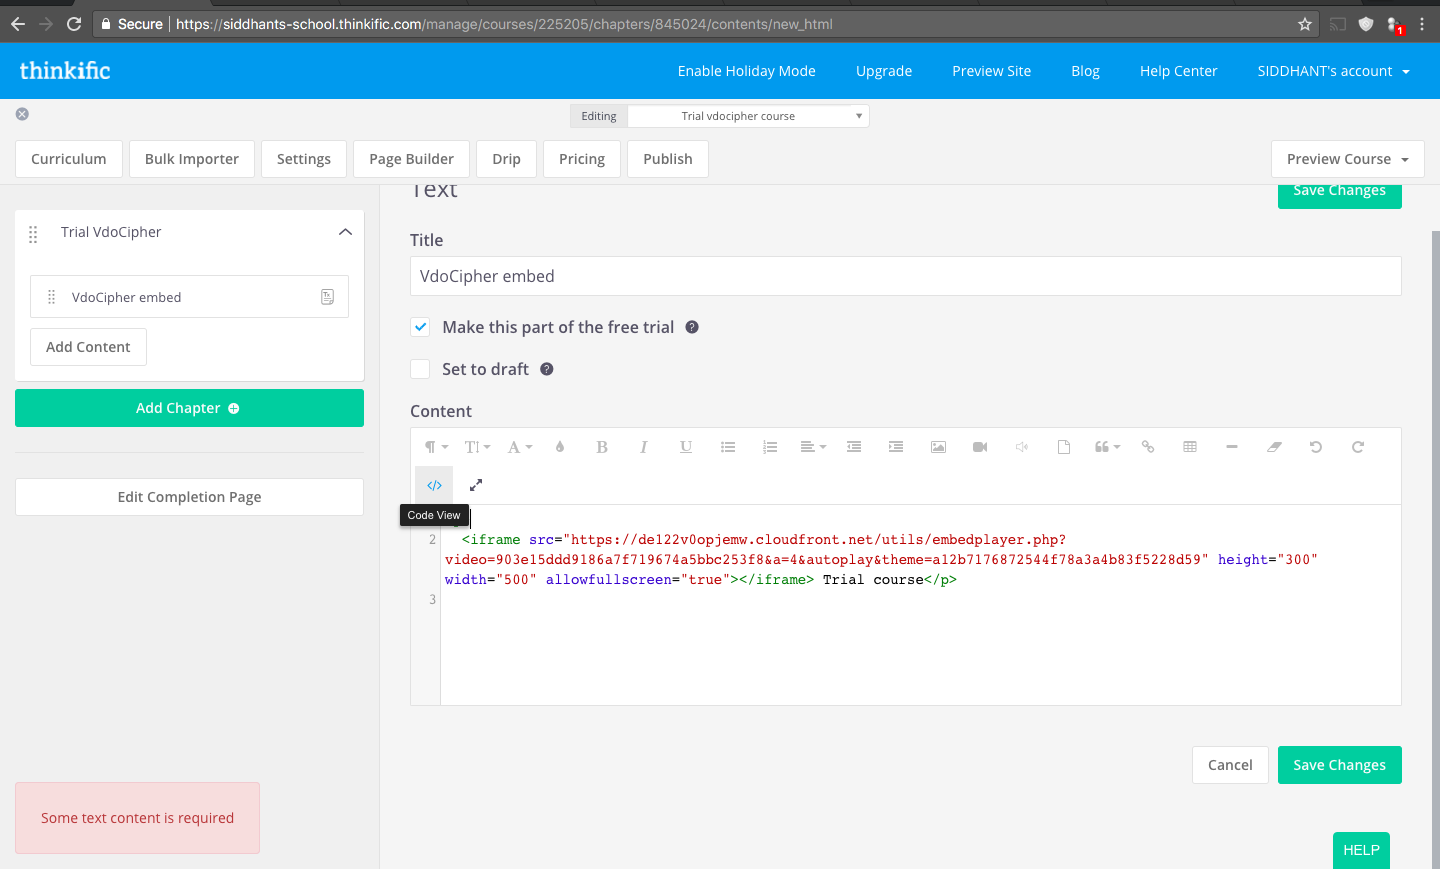Click the drag handle of Trial VdoCipher chapter
The width and height of the screenshot is (1440, 869).
coord(33,234)
